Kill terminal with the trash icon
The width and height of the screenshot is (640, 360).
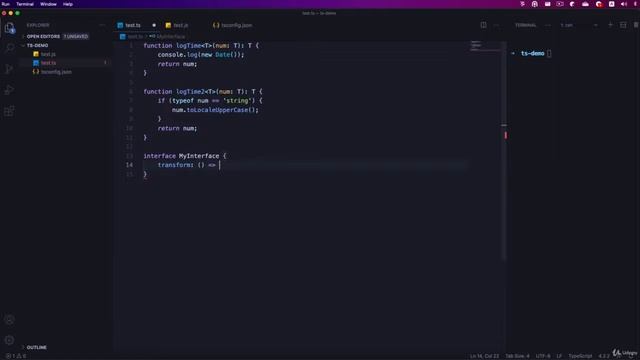tap(636, 25)
